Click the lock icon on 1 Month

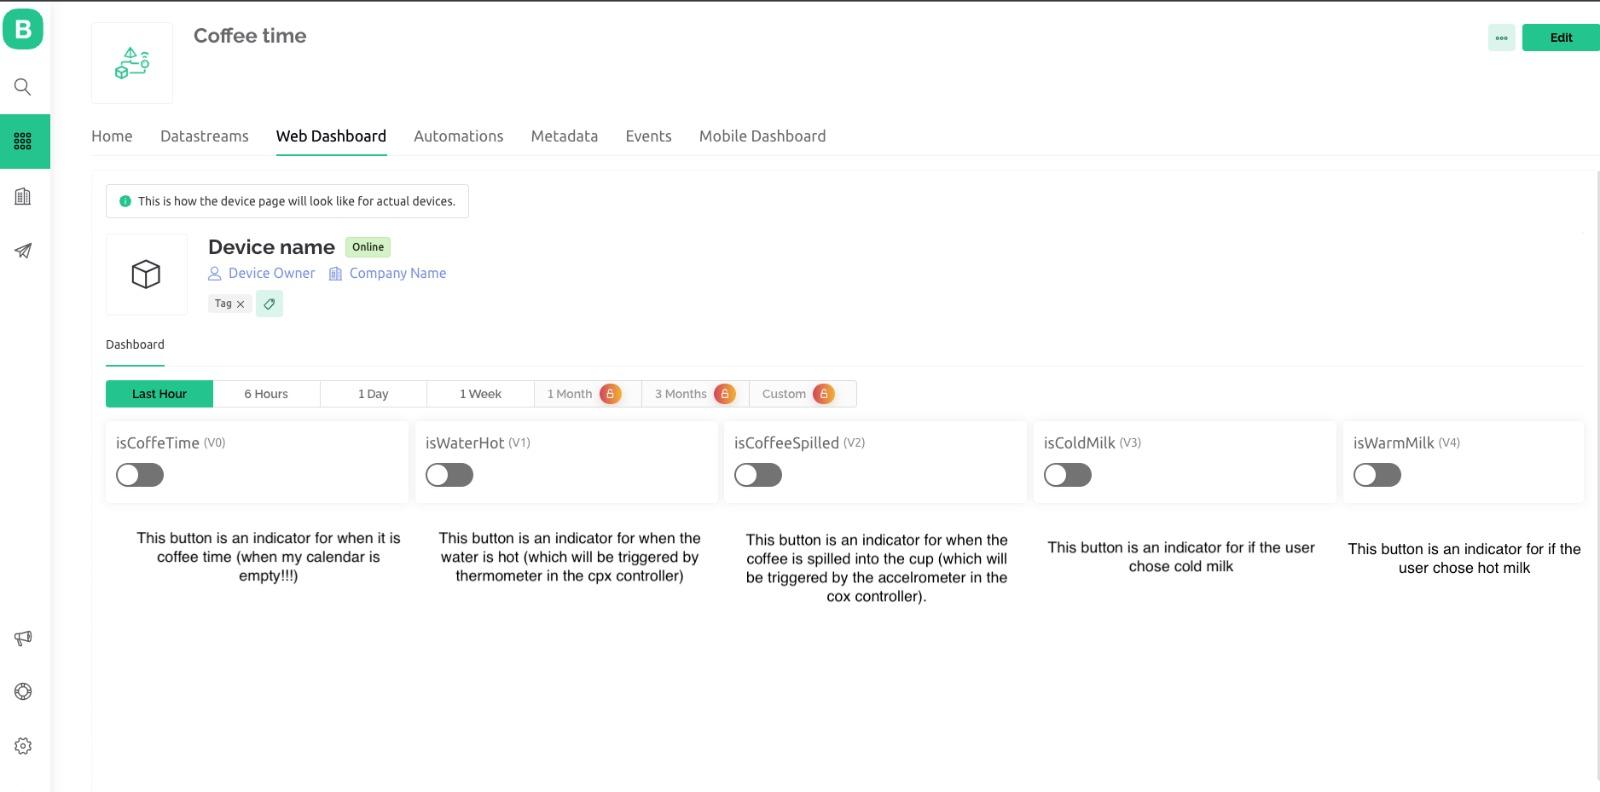[610, 394]
